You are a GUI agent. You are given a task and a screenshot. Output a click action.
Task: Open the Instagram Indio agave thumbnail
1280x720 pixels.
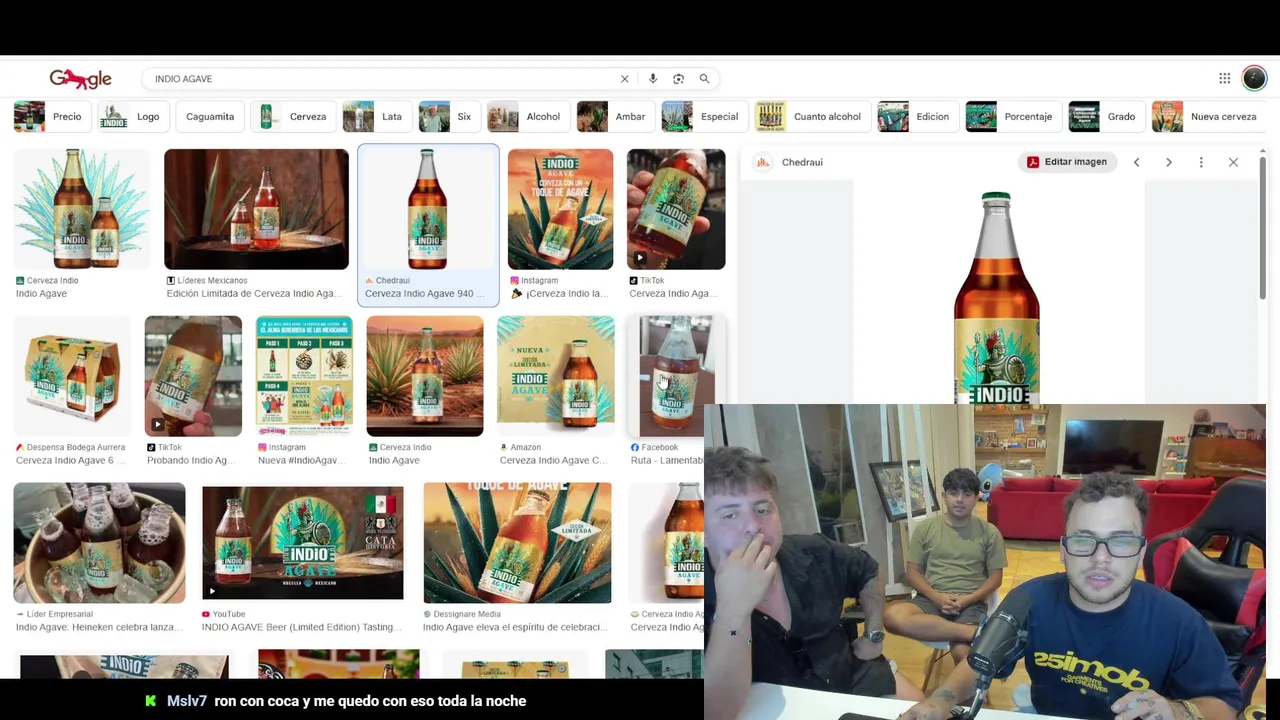tap(560, 209)
